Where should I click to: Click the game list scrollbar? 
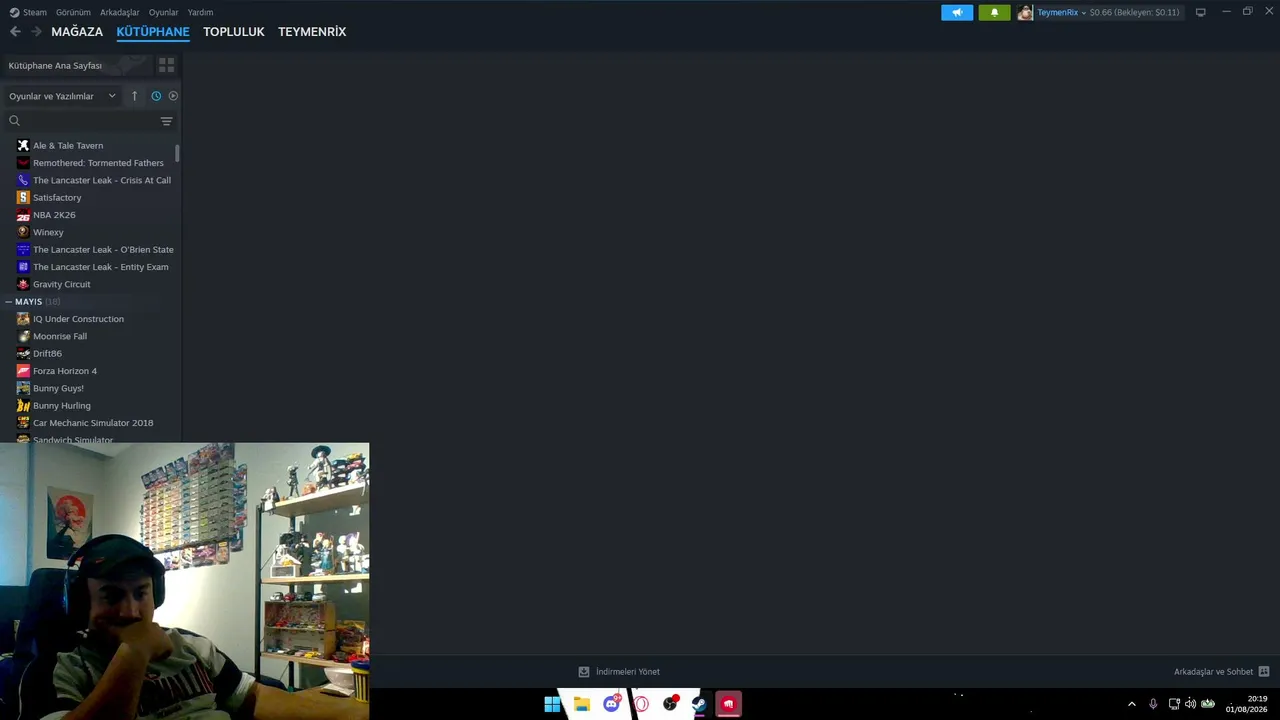(x=177, y=153)
